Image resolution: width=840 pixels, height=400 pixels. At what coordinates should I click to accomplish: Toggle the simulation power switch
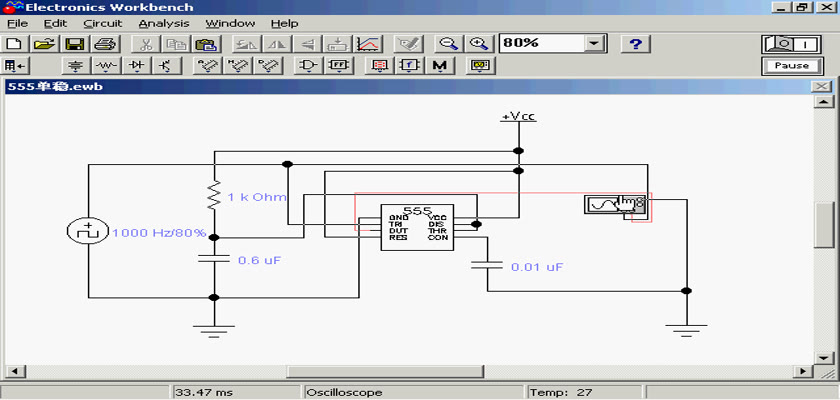[x=791, y=44]
